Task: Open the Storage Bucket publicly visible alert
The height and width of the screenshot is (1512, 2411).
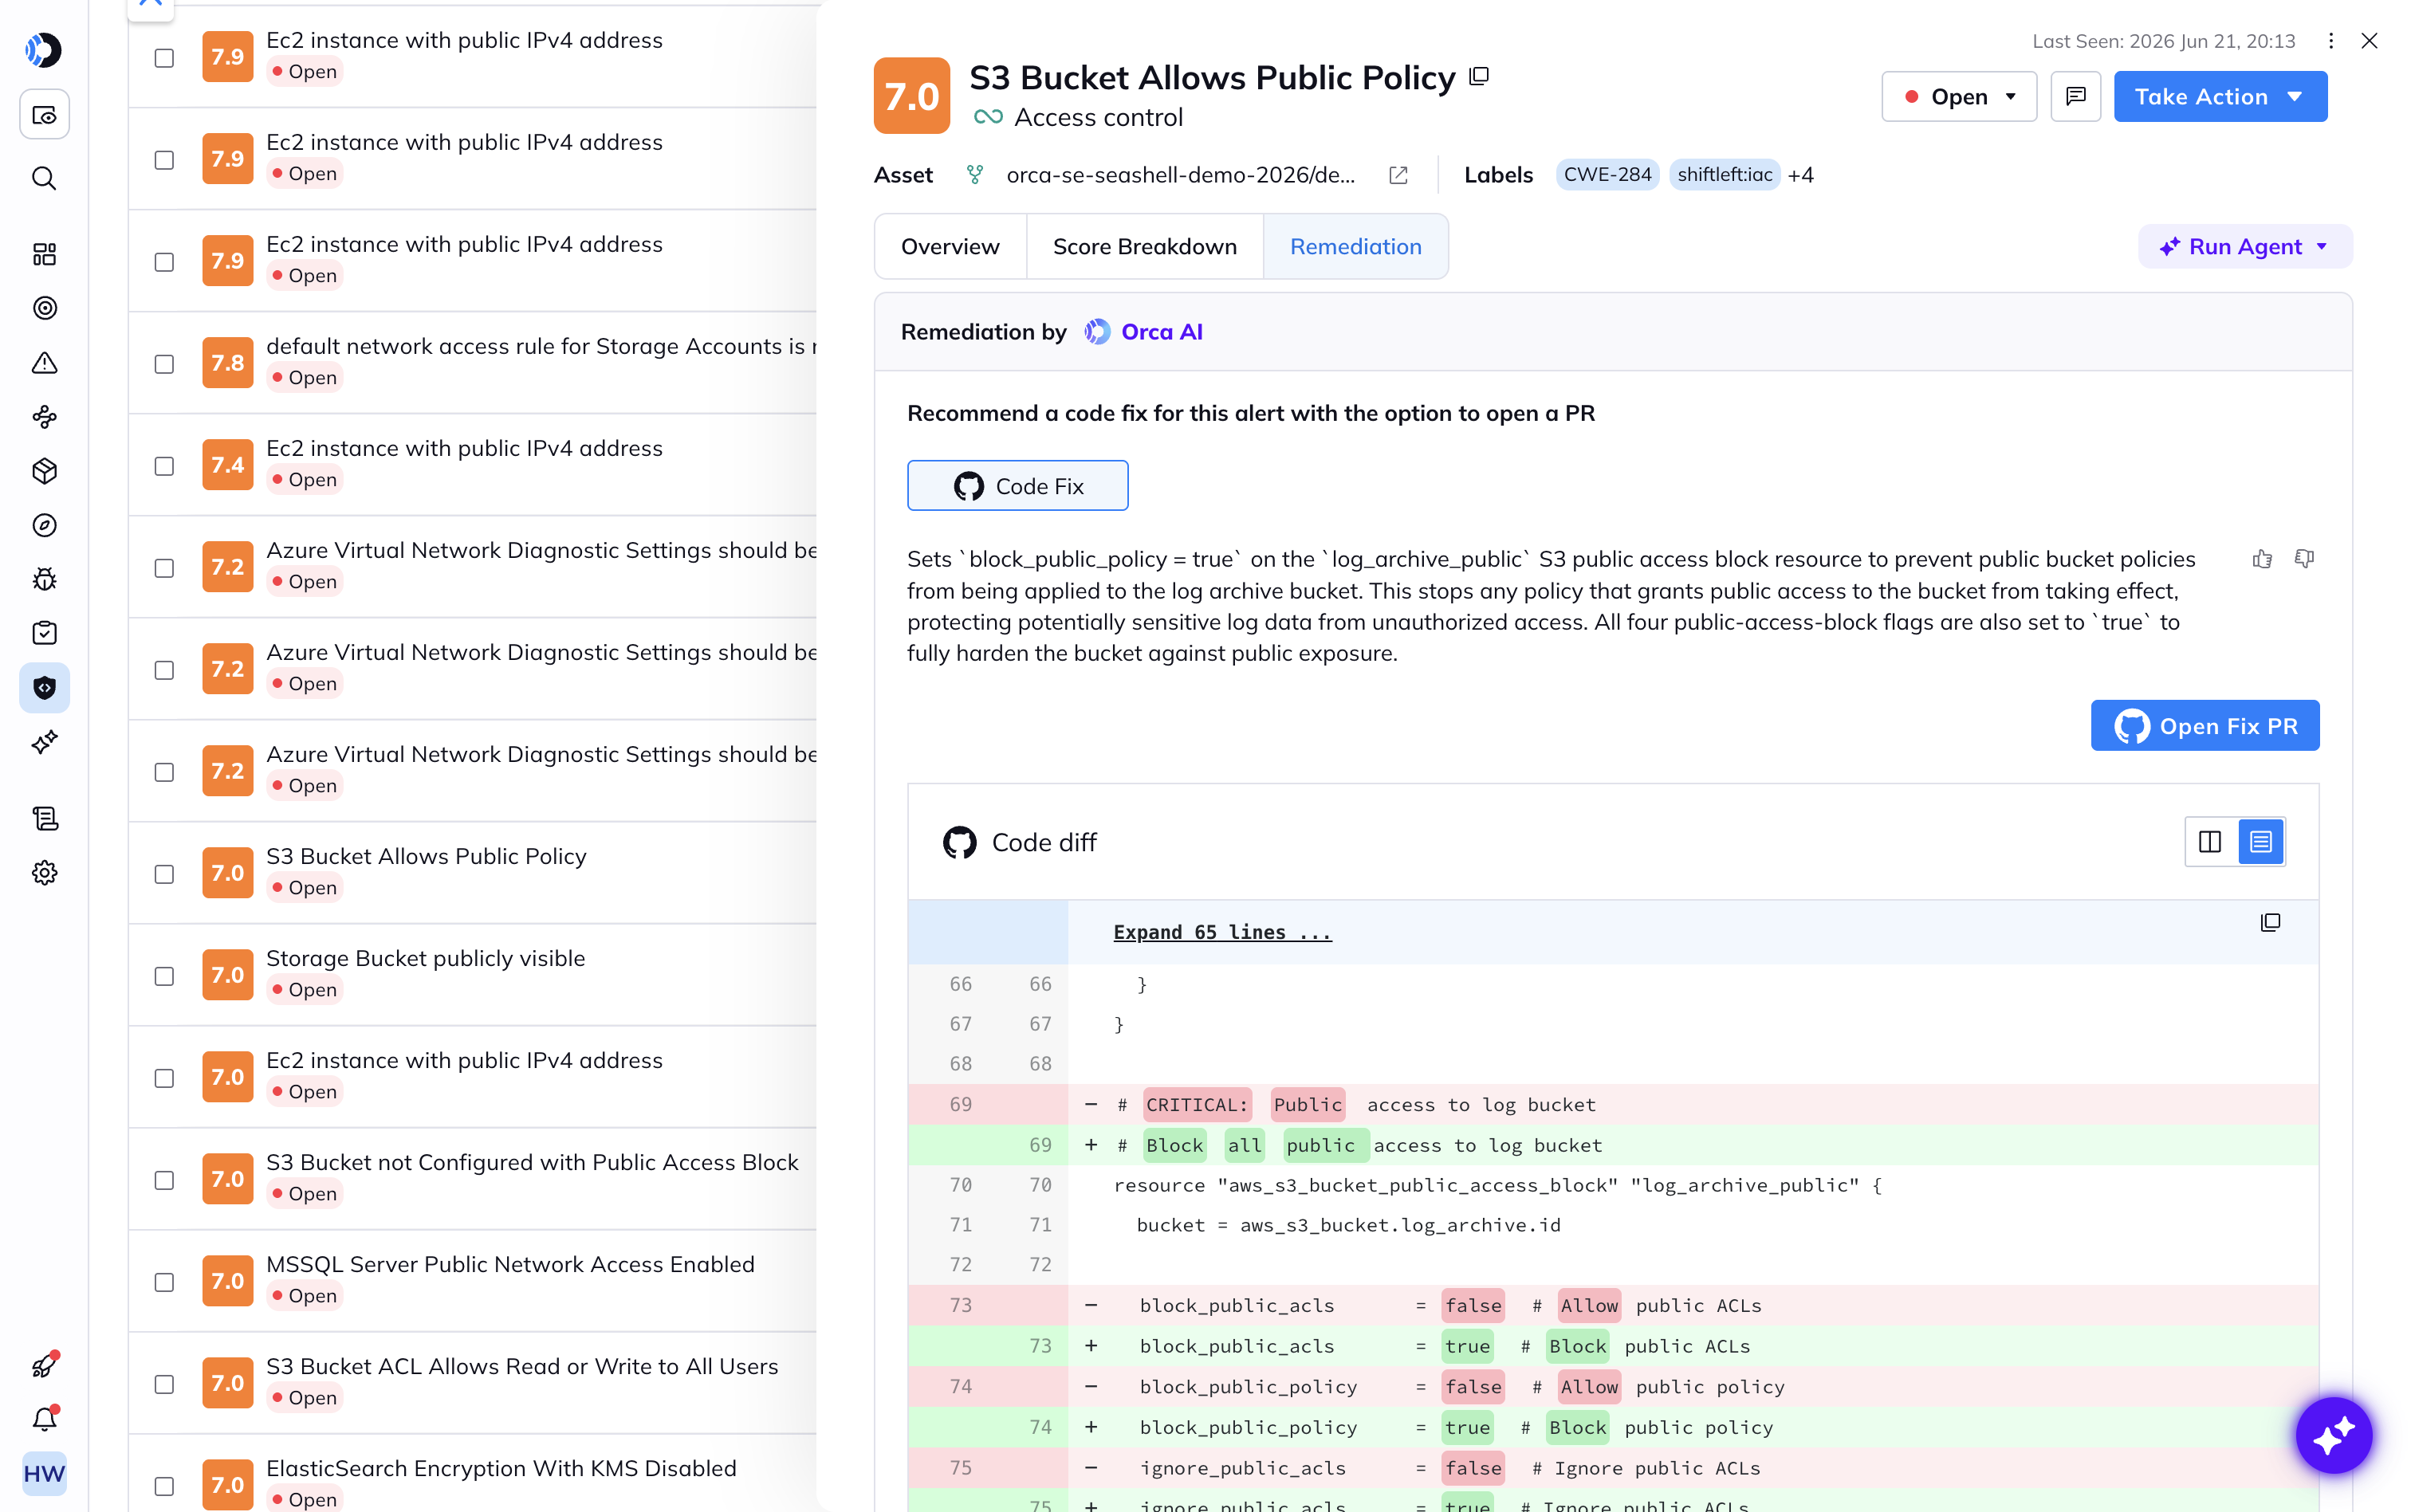Action: (x=425, y=958)
